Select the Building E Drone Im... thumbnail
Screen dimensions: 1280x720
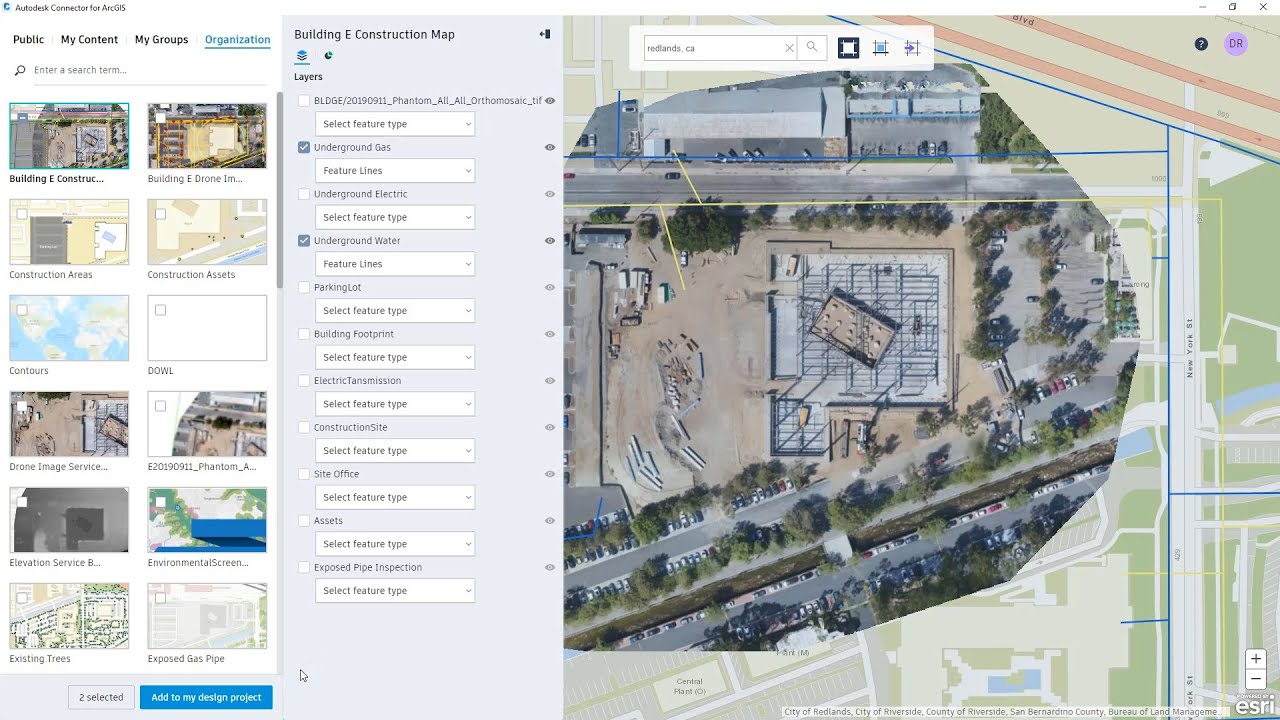(x=207, y=136)
